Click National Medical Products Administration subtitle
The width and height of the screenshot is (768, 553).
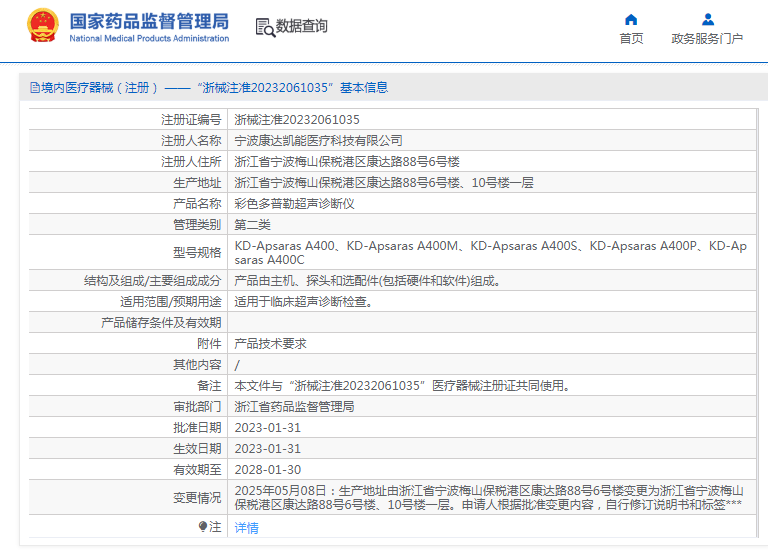click(x=149, y=38)
